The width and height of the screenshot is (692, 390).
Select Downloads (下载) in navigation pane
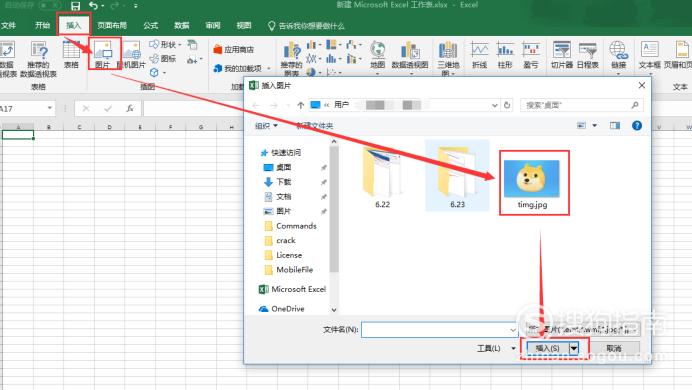pyautogui.click(x=278, y=182)
